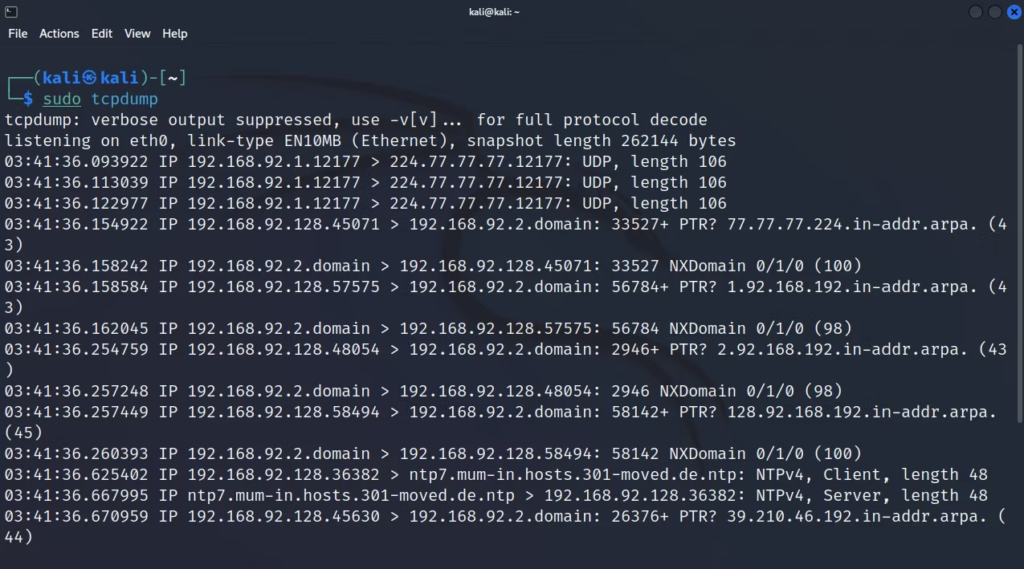The height and width of the screenshot is (569, 1024).
Task: Minimize the terminal window
Action: point(975,12)
